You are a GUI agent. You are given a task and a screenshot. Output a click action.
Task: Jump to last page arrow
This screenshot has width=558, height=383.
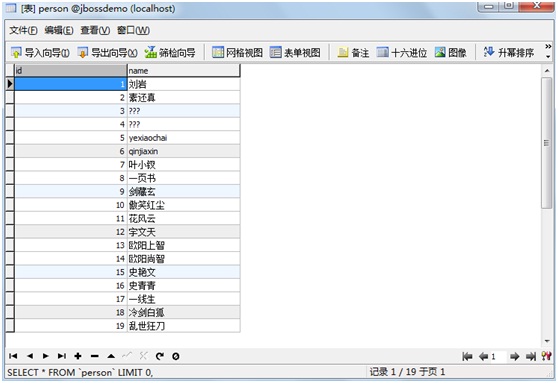click(x=531, y=356)
